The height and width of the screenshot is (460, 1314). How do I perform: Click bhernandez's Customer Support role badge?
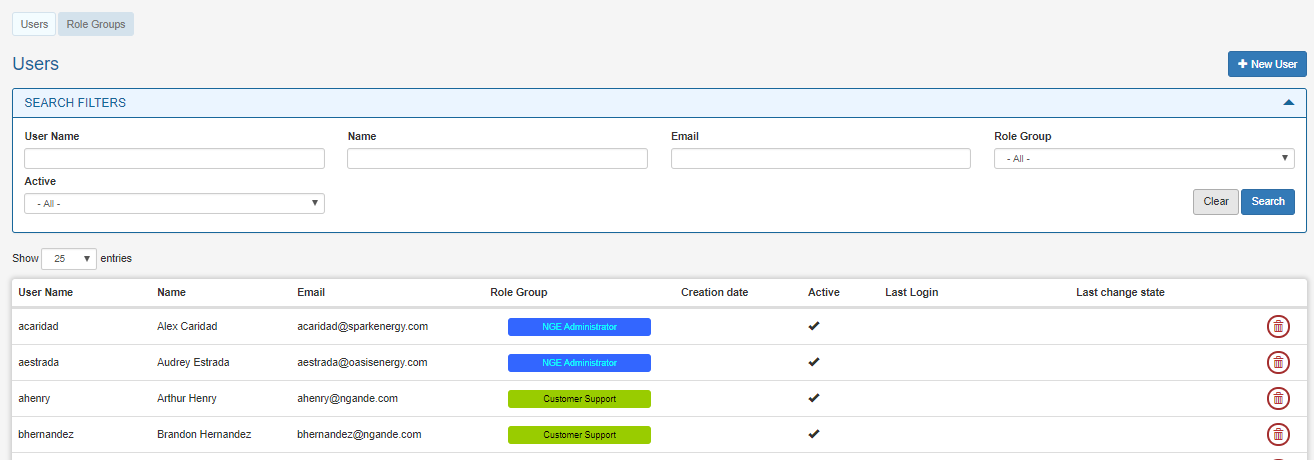click(x=579, y=435)
